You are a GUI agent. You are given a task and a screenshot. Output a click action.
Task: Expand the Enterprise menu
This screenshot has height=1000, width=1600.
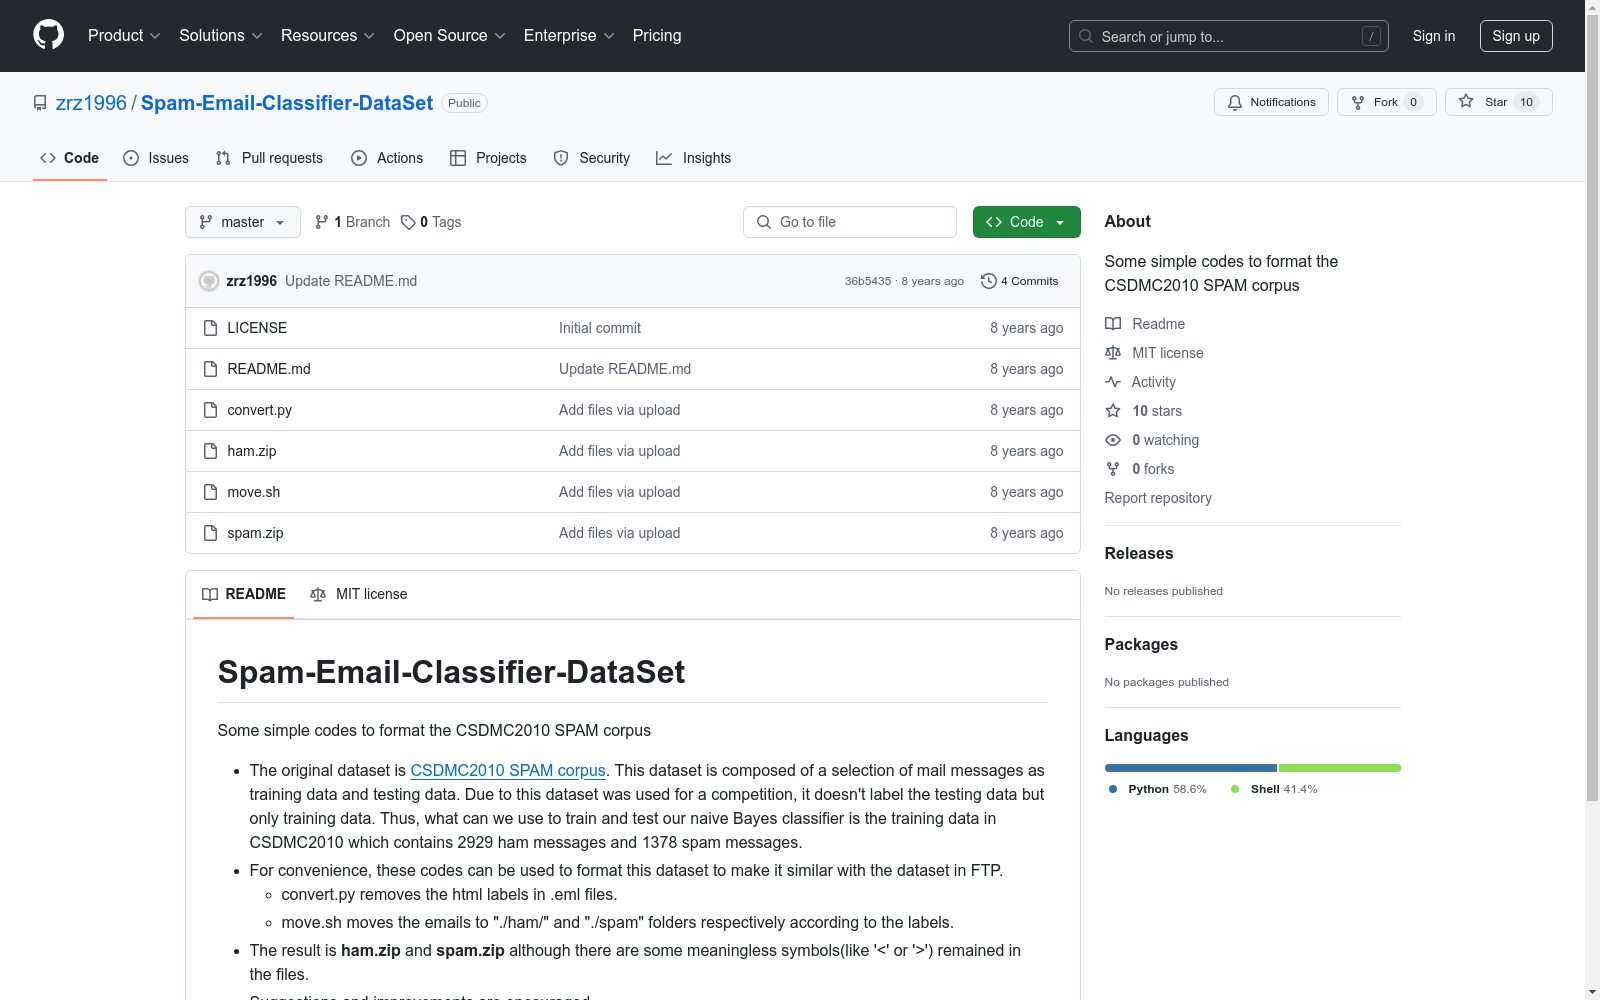569,36
